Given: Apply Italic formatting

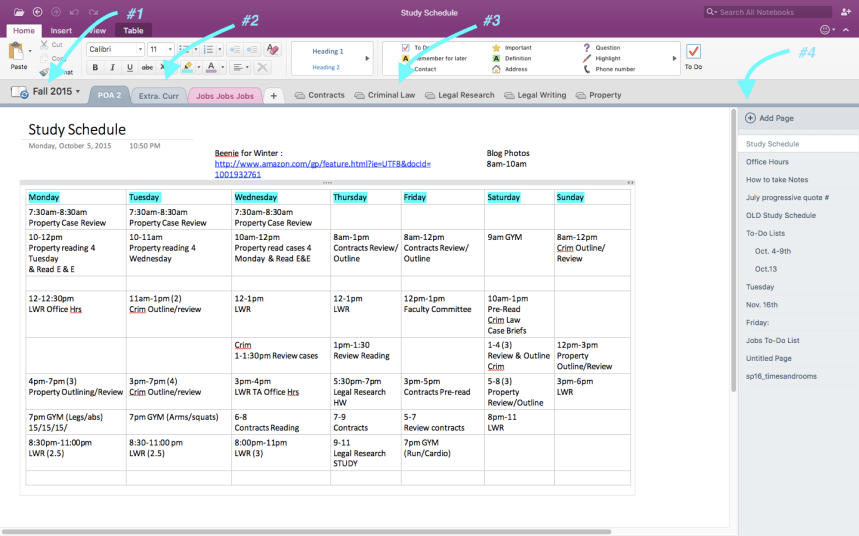Looking at the screenshot, I should point(112,67).
